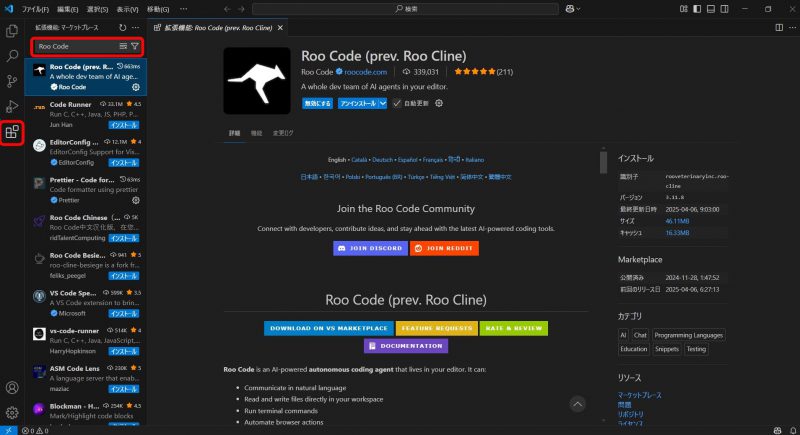This screenshot has height=435, width=800.
Task: Open the overflow menu ellipsis in menu bar
Action: pos(183,9)
